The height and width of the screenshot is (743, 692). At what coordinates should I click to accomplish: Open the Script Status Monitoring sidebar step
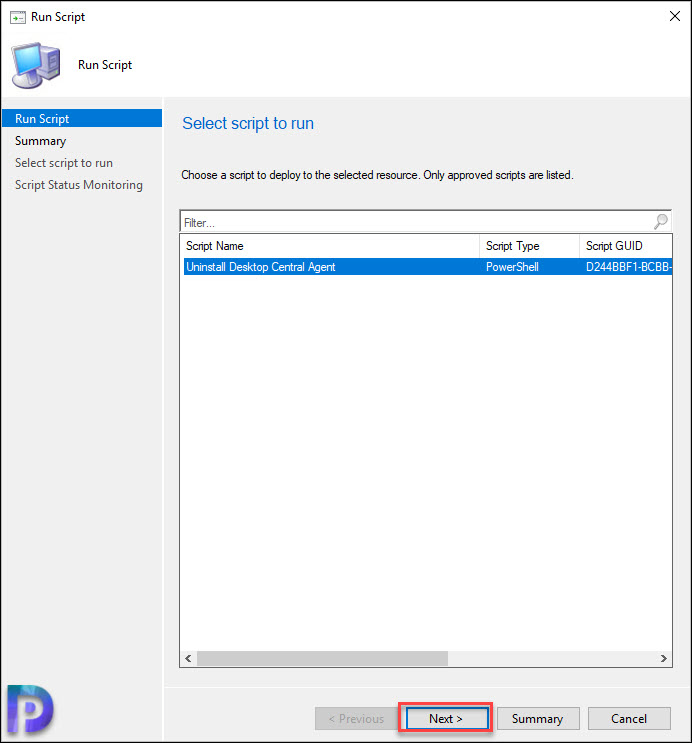coord(79,185)
